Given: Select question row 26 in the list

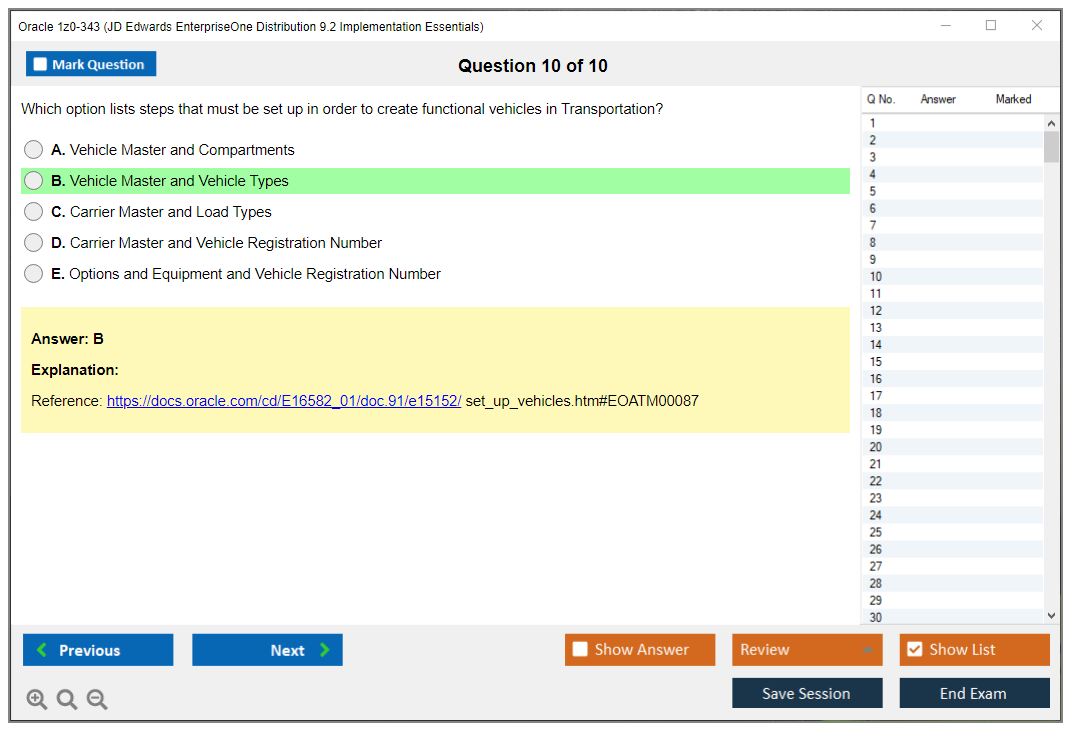Looking at the screenshot, I should click(952, 550).
